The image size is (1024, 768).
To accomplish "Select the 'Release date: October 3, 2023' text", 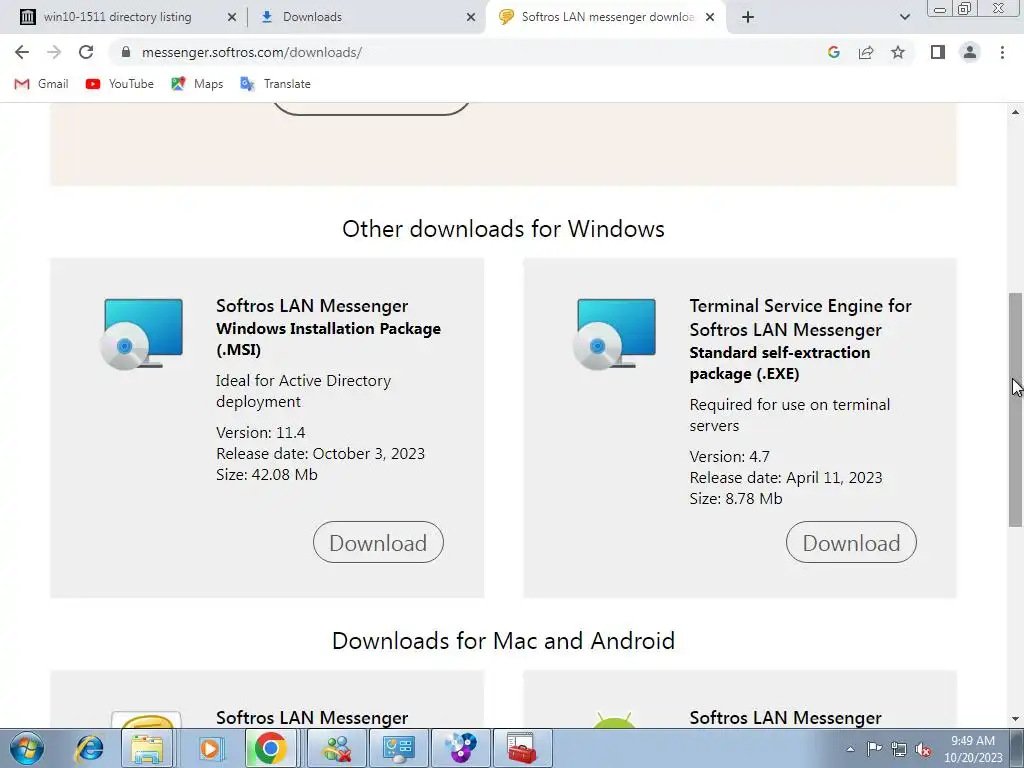I will coord(321,453).
